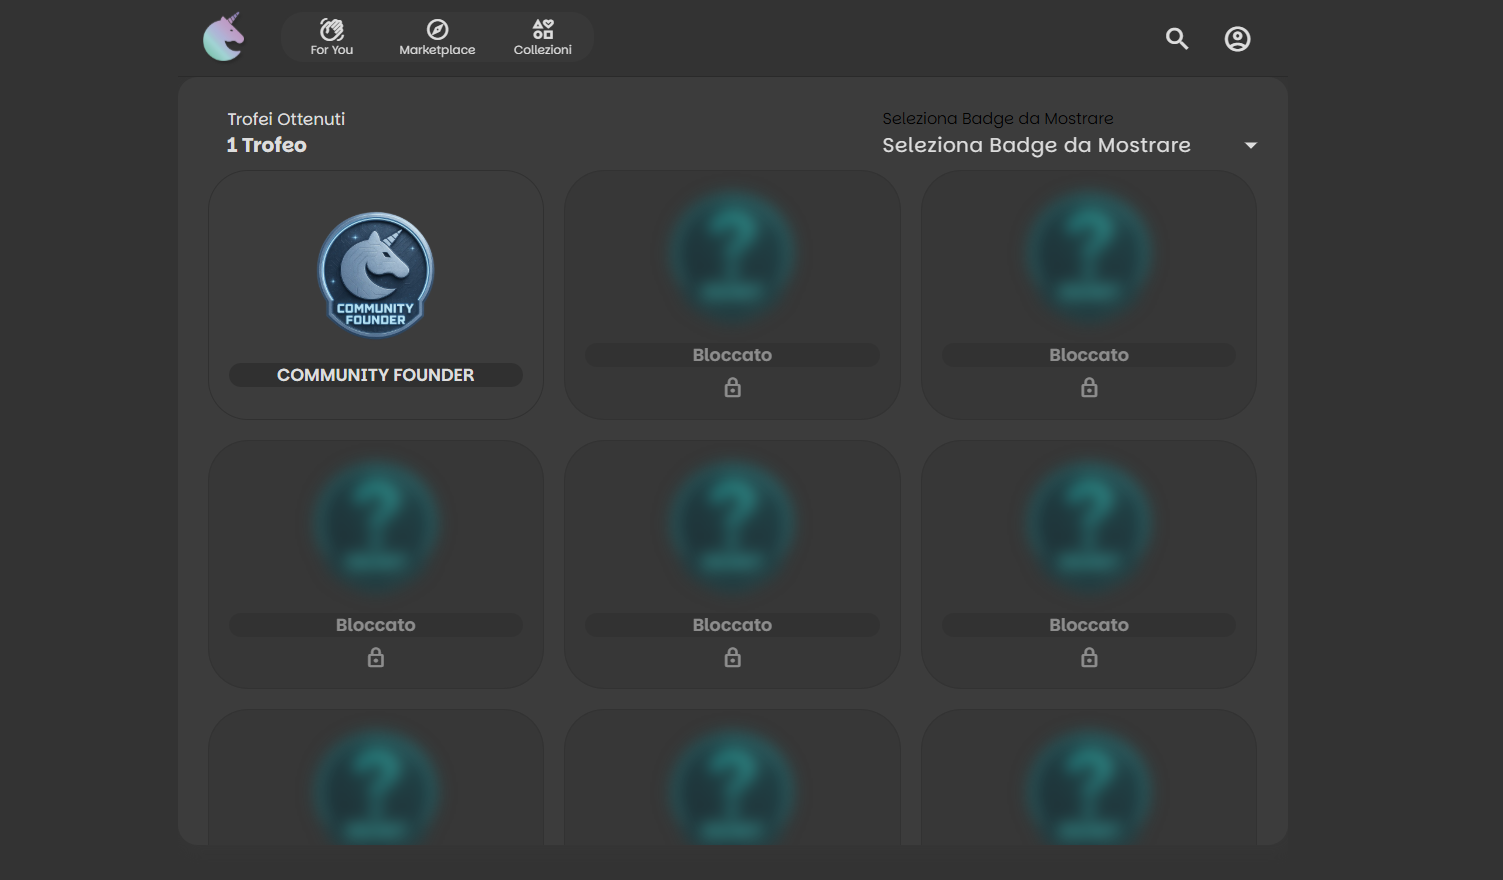Open the For You tab
Screen dimensions: 1503x880
332,37
